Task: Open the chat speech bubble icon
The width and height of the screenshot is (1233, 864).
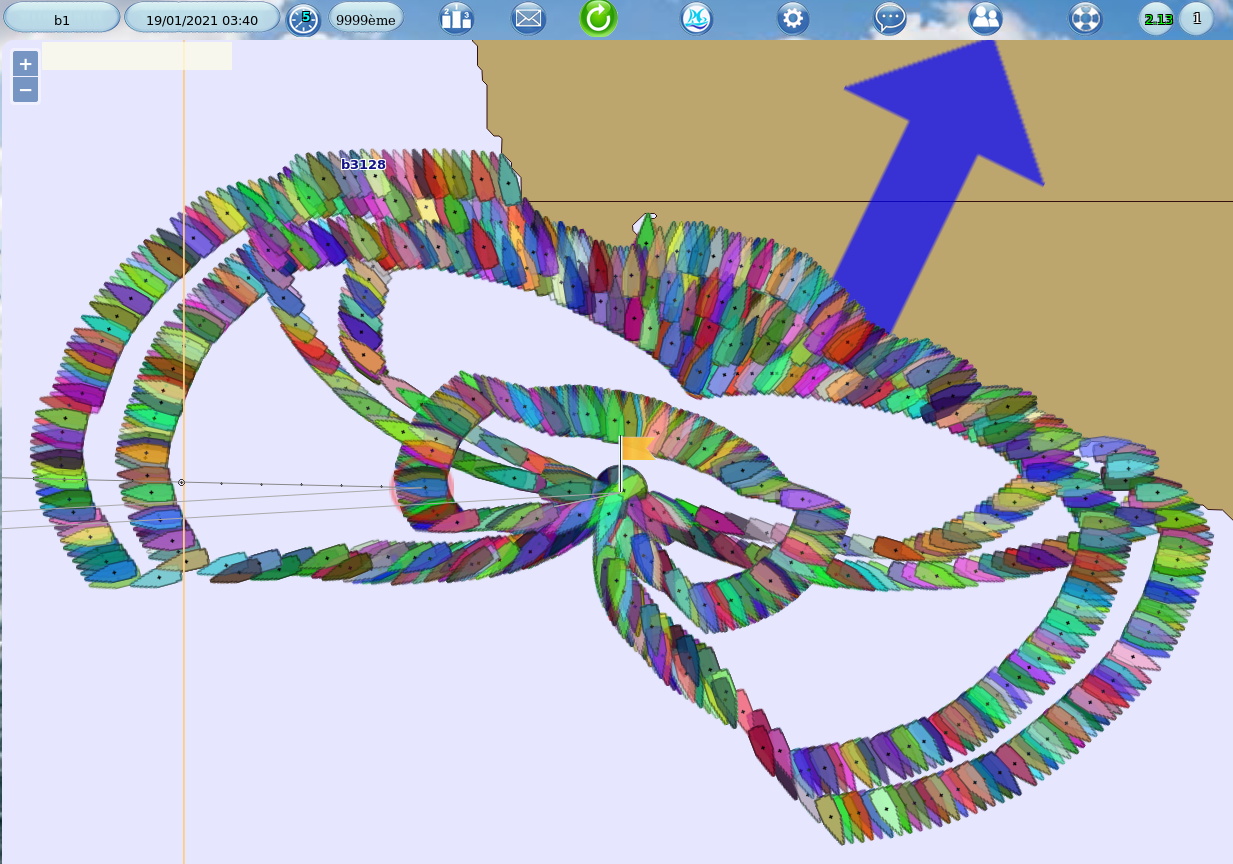Action: click(x=890, y=18)
